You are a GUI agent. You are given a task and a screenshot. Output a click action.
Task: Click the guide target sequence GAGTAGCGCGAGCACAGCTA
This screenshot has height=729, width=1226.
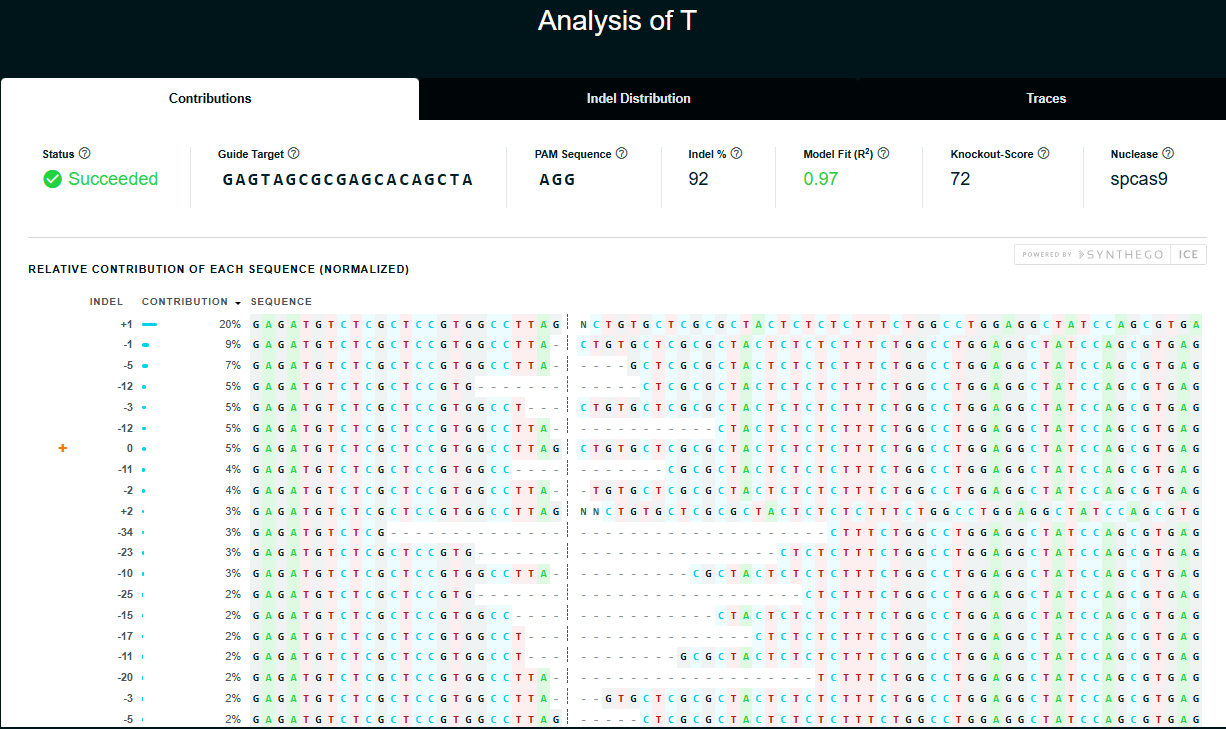pos(347,180)
